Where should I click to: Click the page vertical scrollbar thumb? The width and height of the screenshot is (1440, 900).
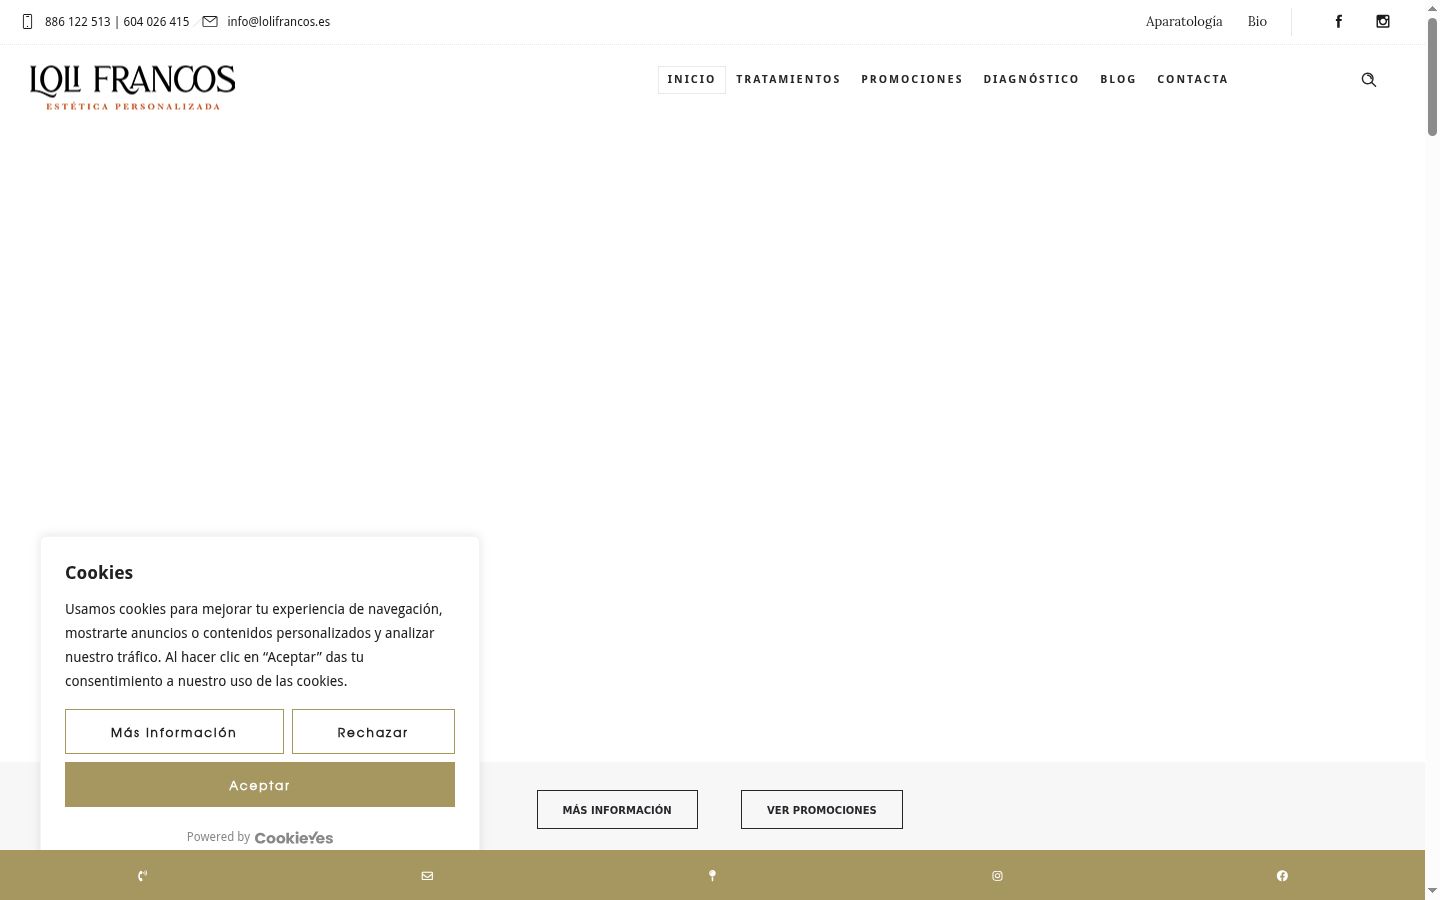[x=1432, y=77]
